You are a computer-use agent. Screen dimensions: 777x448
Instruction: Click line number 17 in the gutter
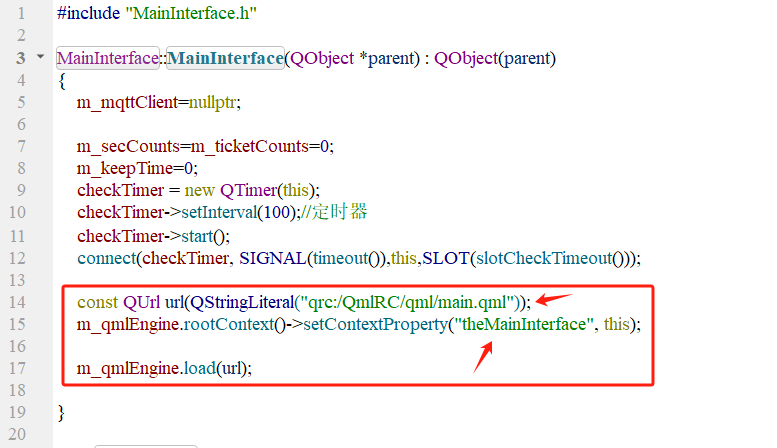(17, 368)
